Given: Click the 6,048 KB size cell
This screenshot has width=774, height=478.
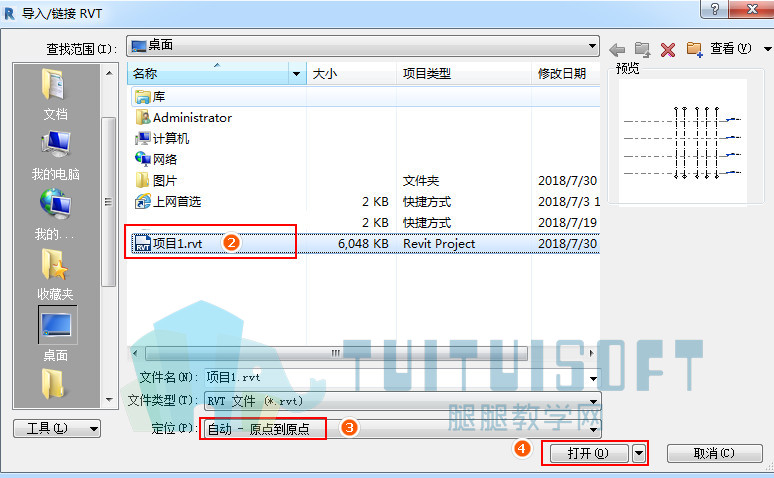Looking at the screenshot, I should coord(363,243).
